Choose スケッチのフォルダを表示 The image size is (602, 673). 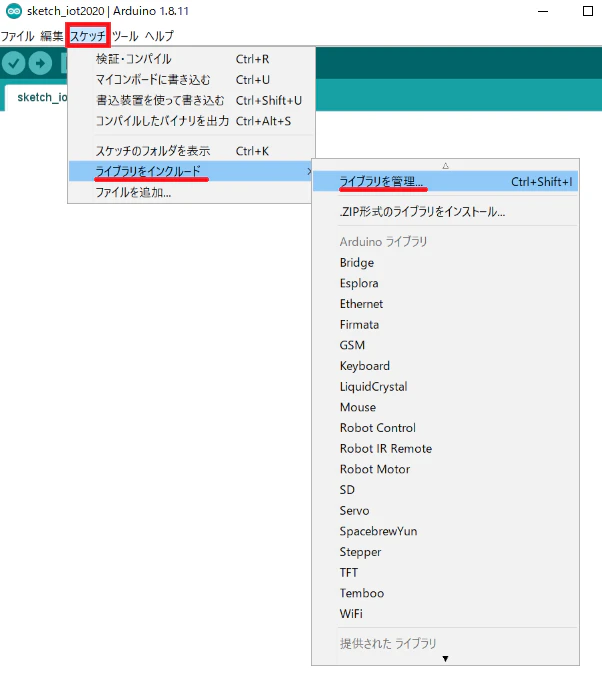(192, 151)
